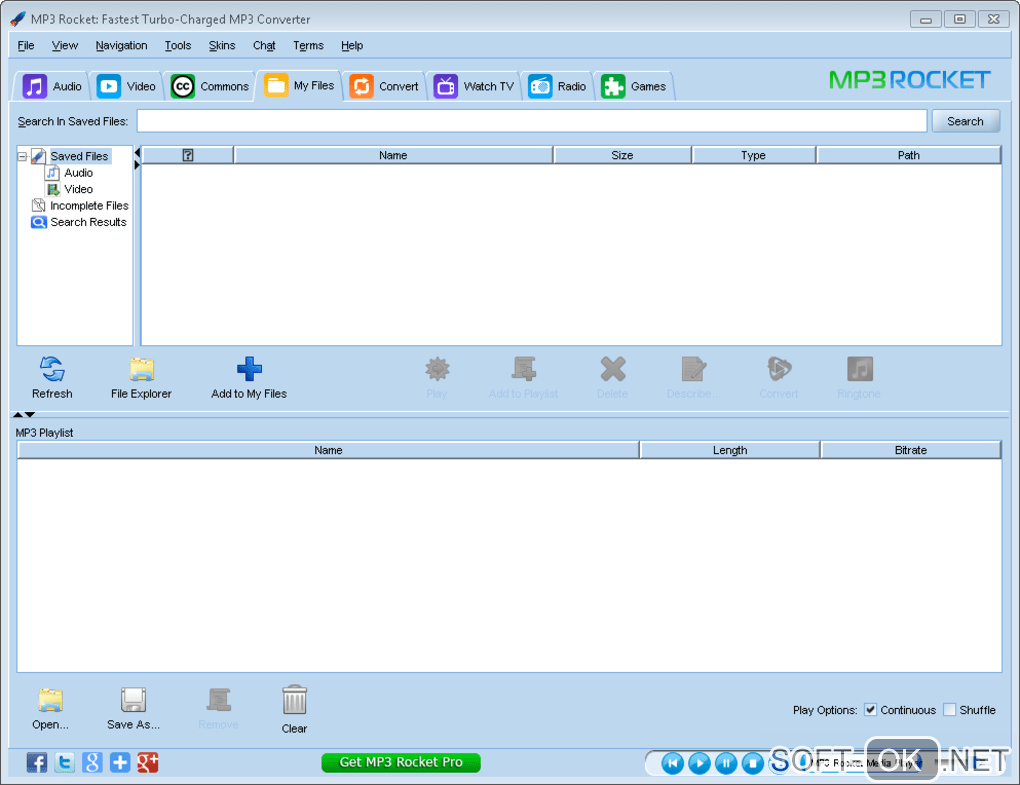1020x785 pixels.
Task: Pause playback in the media player
Action: click(x=726, y=763)
